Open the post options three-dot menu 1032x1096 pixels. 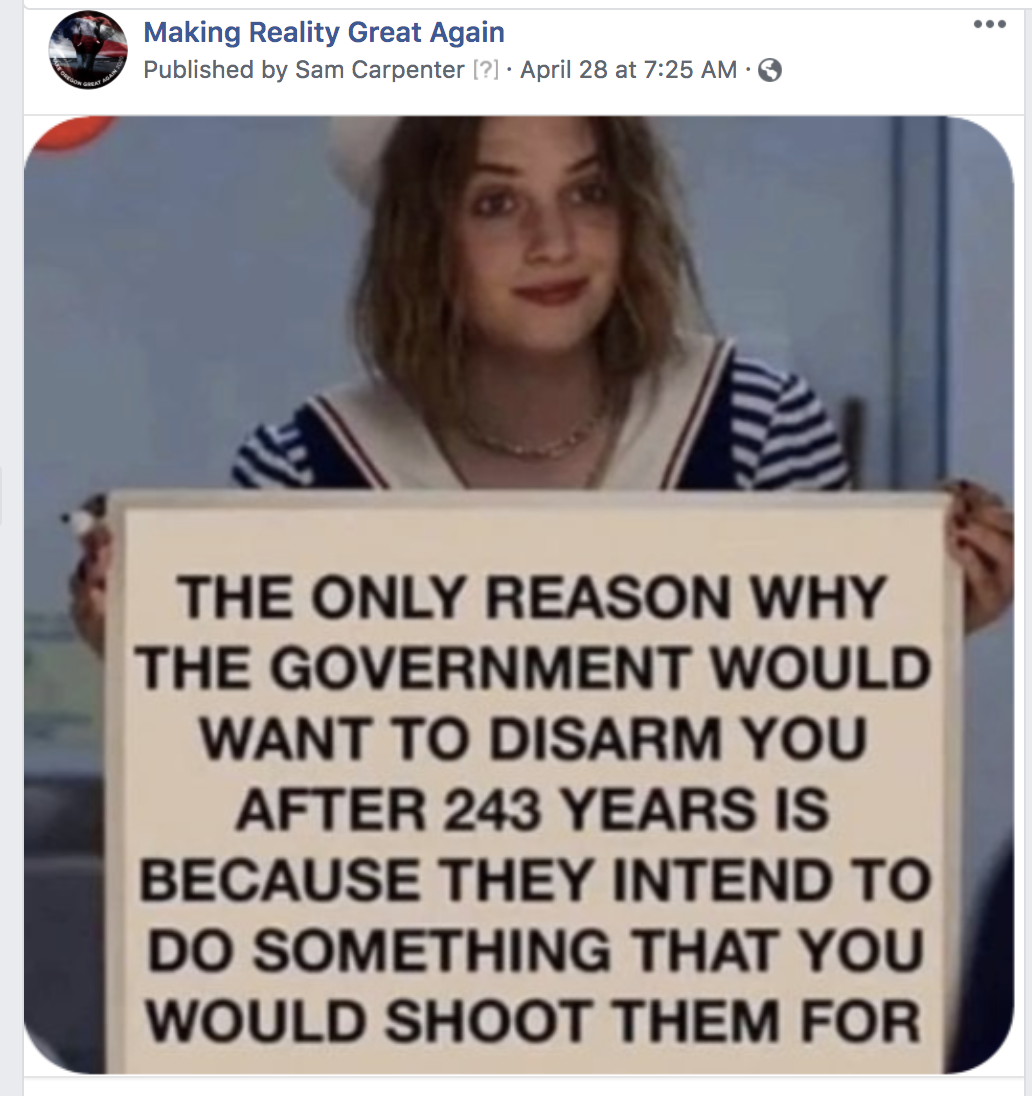[x=989, y=24]
